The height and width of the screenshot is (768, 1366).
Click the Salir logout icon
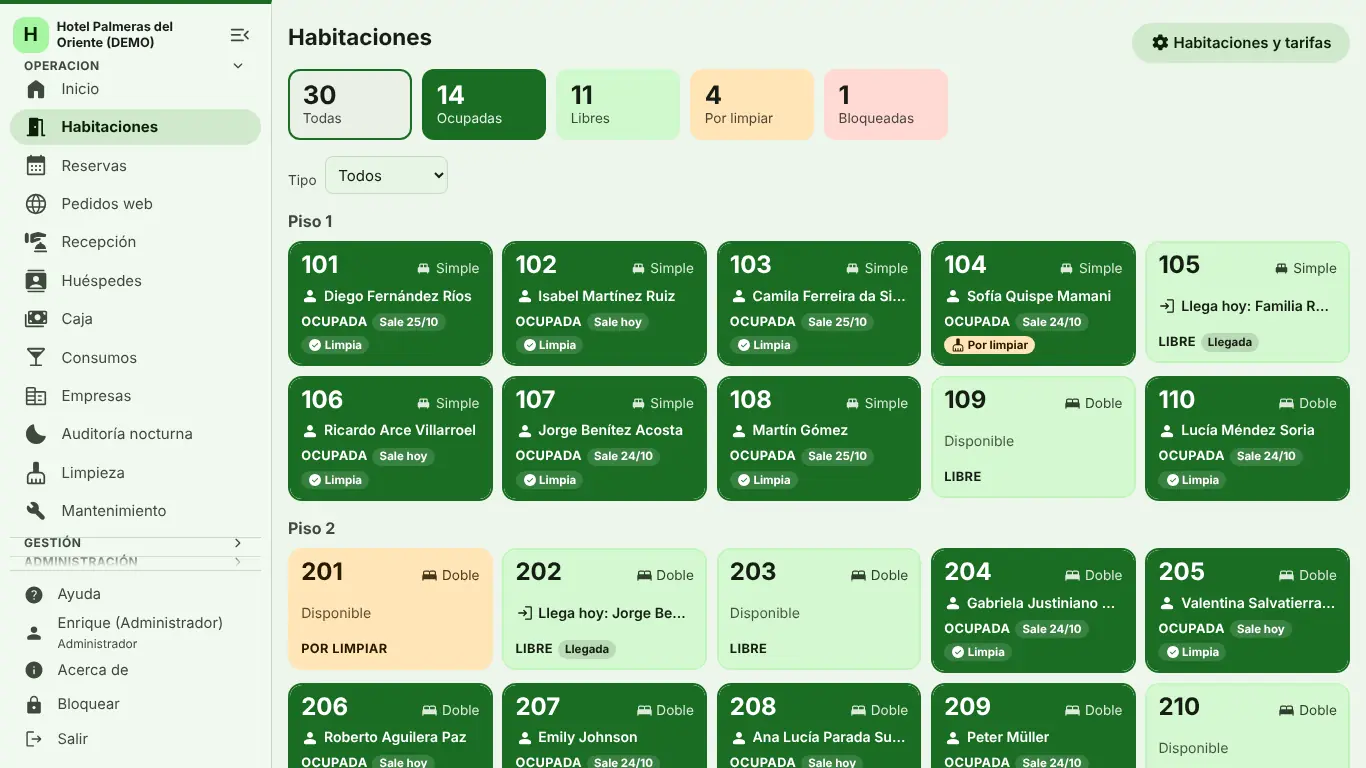[34, 739]
